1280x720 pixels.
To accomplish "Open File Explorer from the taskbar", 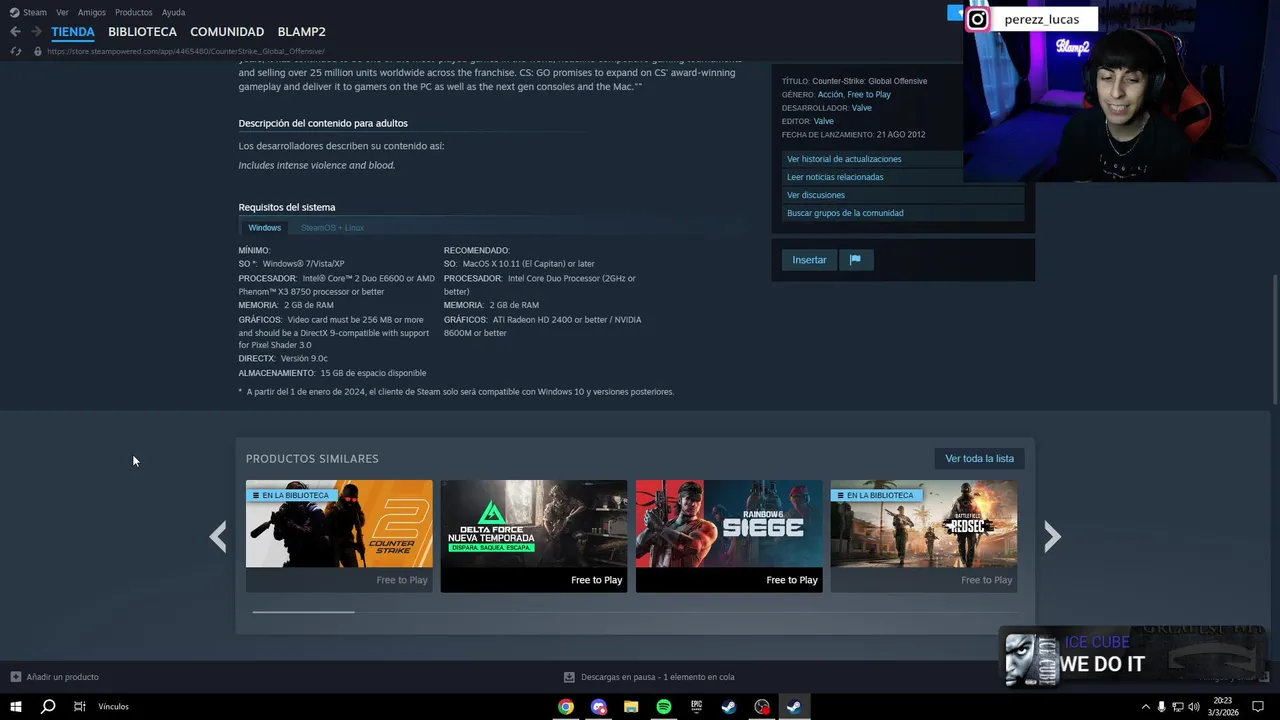I will (631, 707).
